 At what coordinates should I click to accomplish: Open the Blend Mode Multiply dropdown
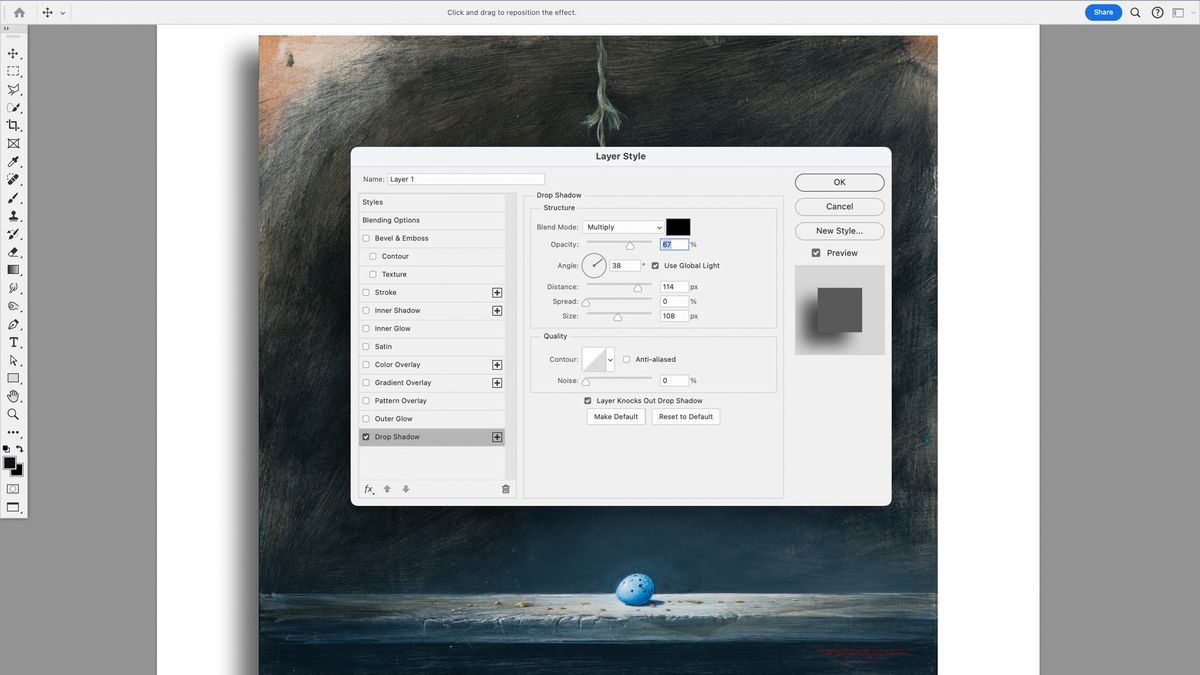623,228
